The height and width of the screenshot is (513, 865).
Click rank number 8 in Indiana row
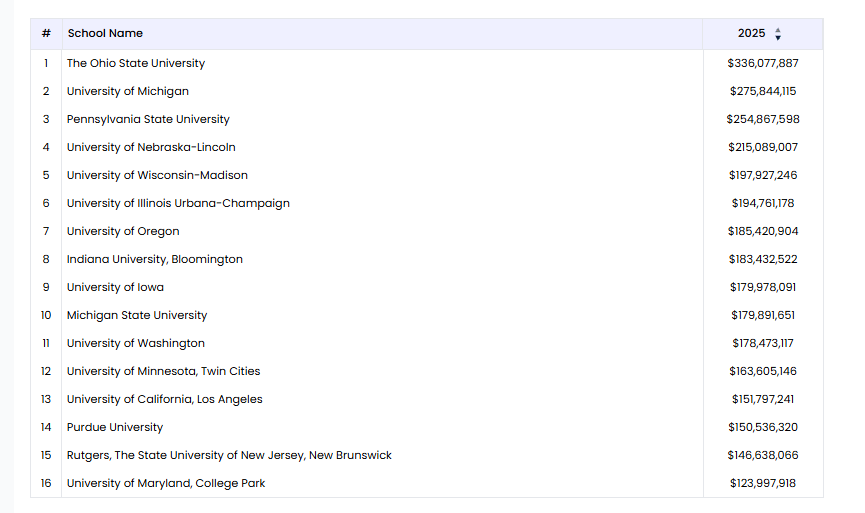pyautogui.click(x=46, y=259)
